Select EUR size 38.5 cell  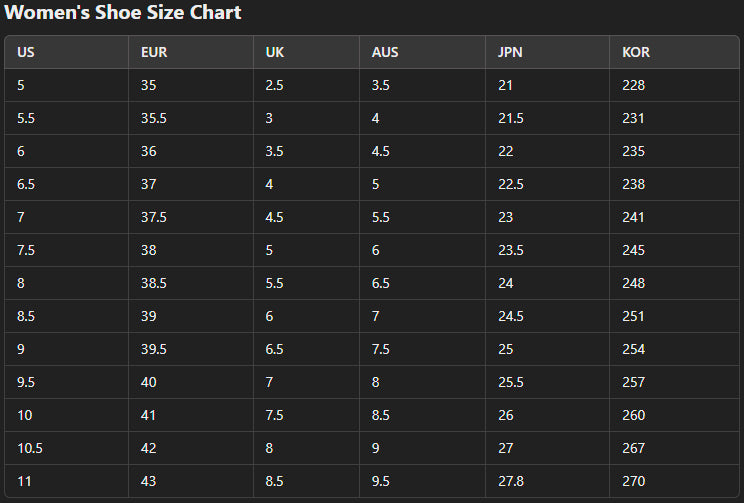[154, 283]
